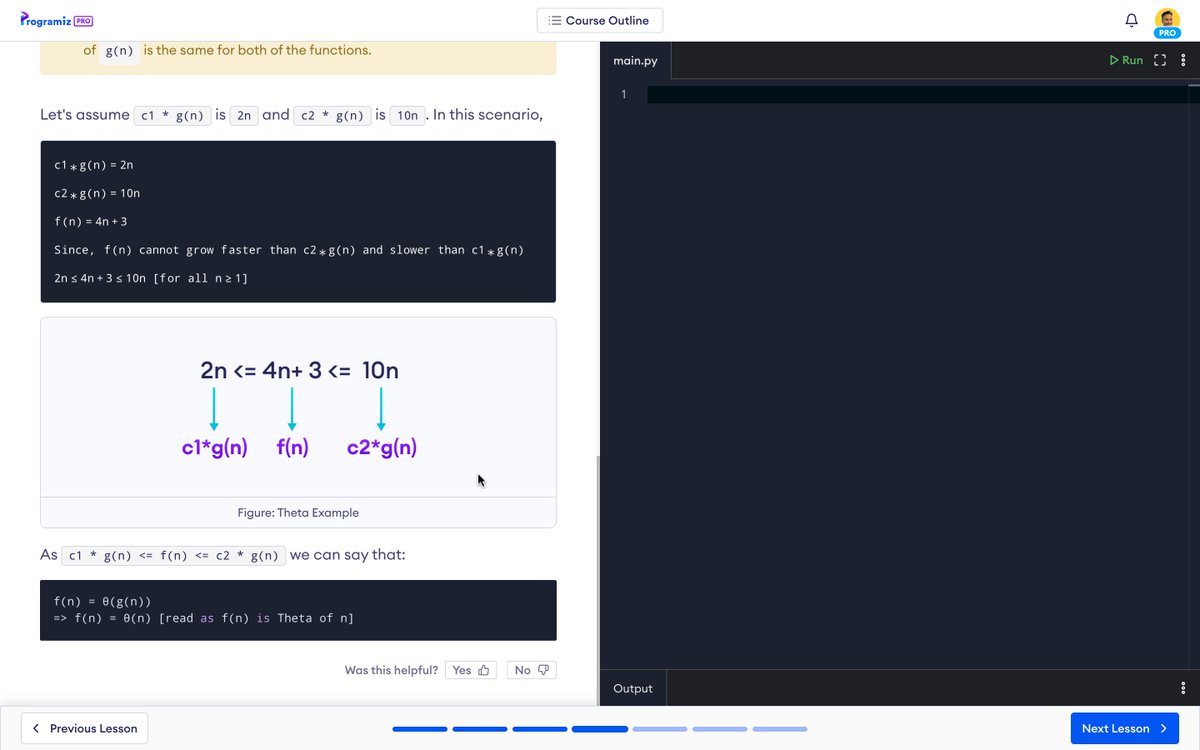Click the text '2n ≤ 4n + 3 ≤ 10n'
Image resolution: width=1200 pixels, height=750 pixels.
pos(101,277)
